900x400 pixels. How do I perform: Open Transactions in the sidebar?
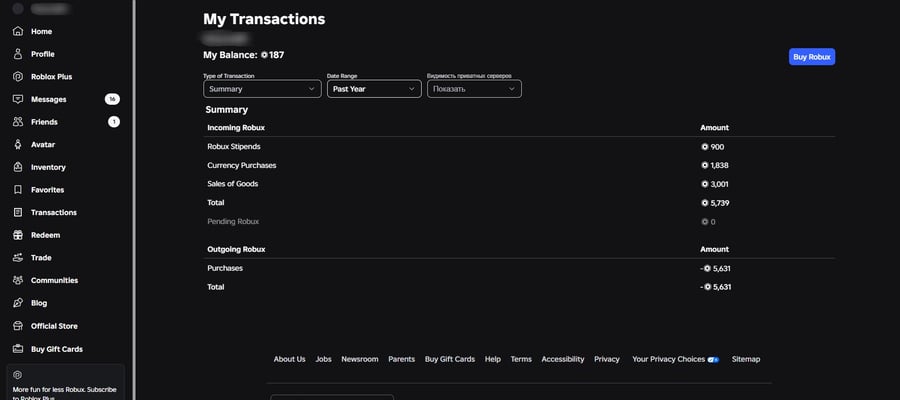54,212
